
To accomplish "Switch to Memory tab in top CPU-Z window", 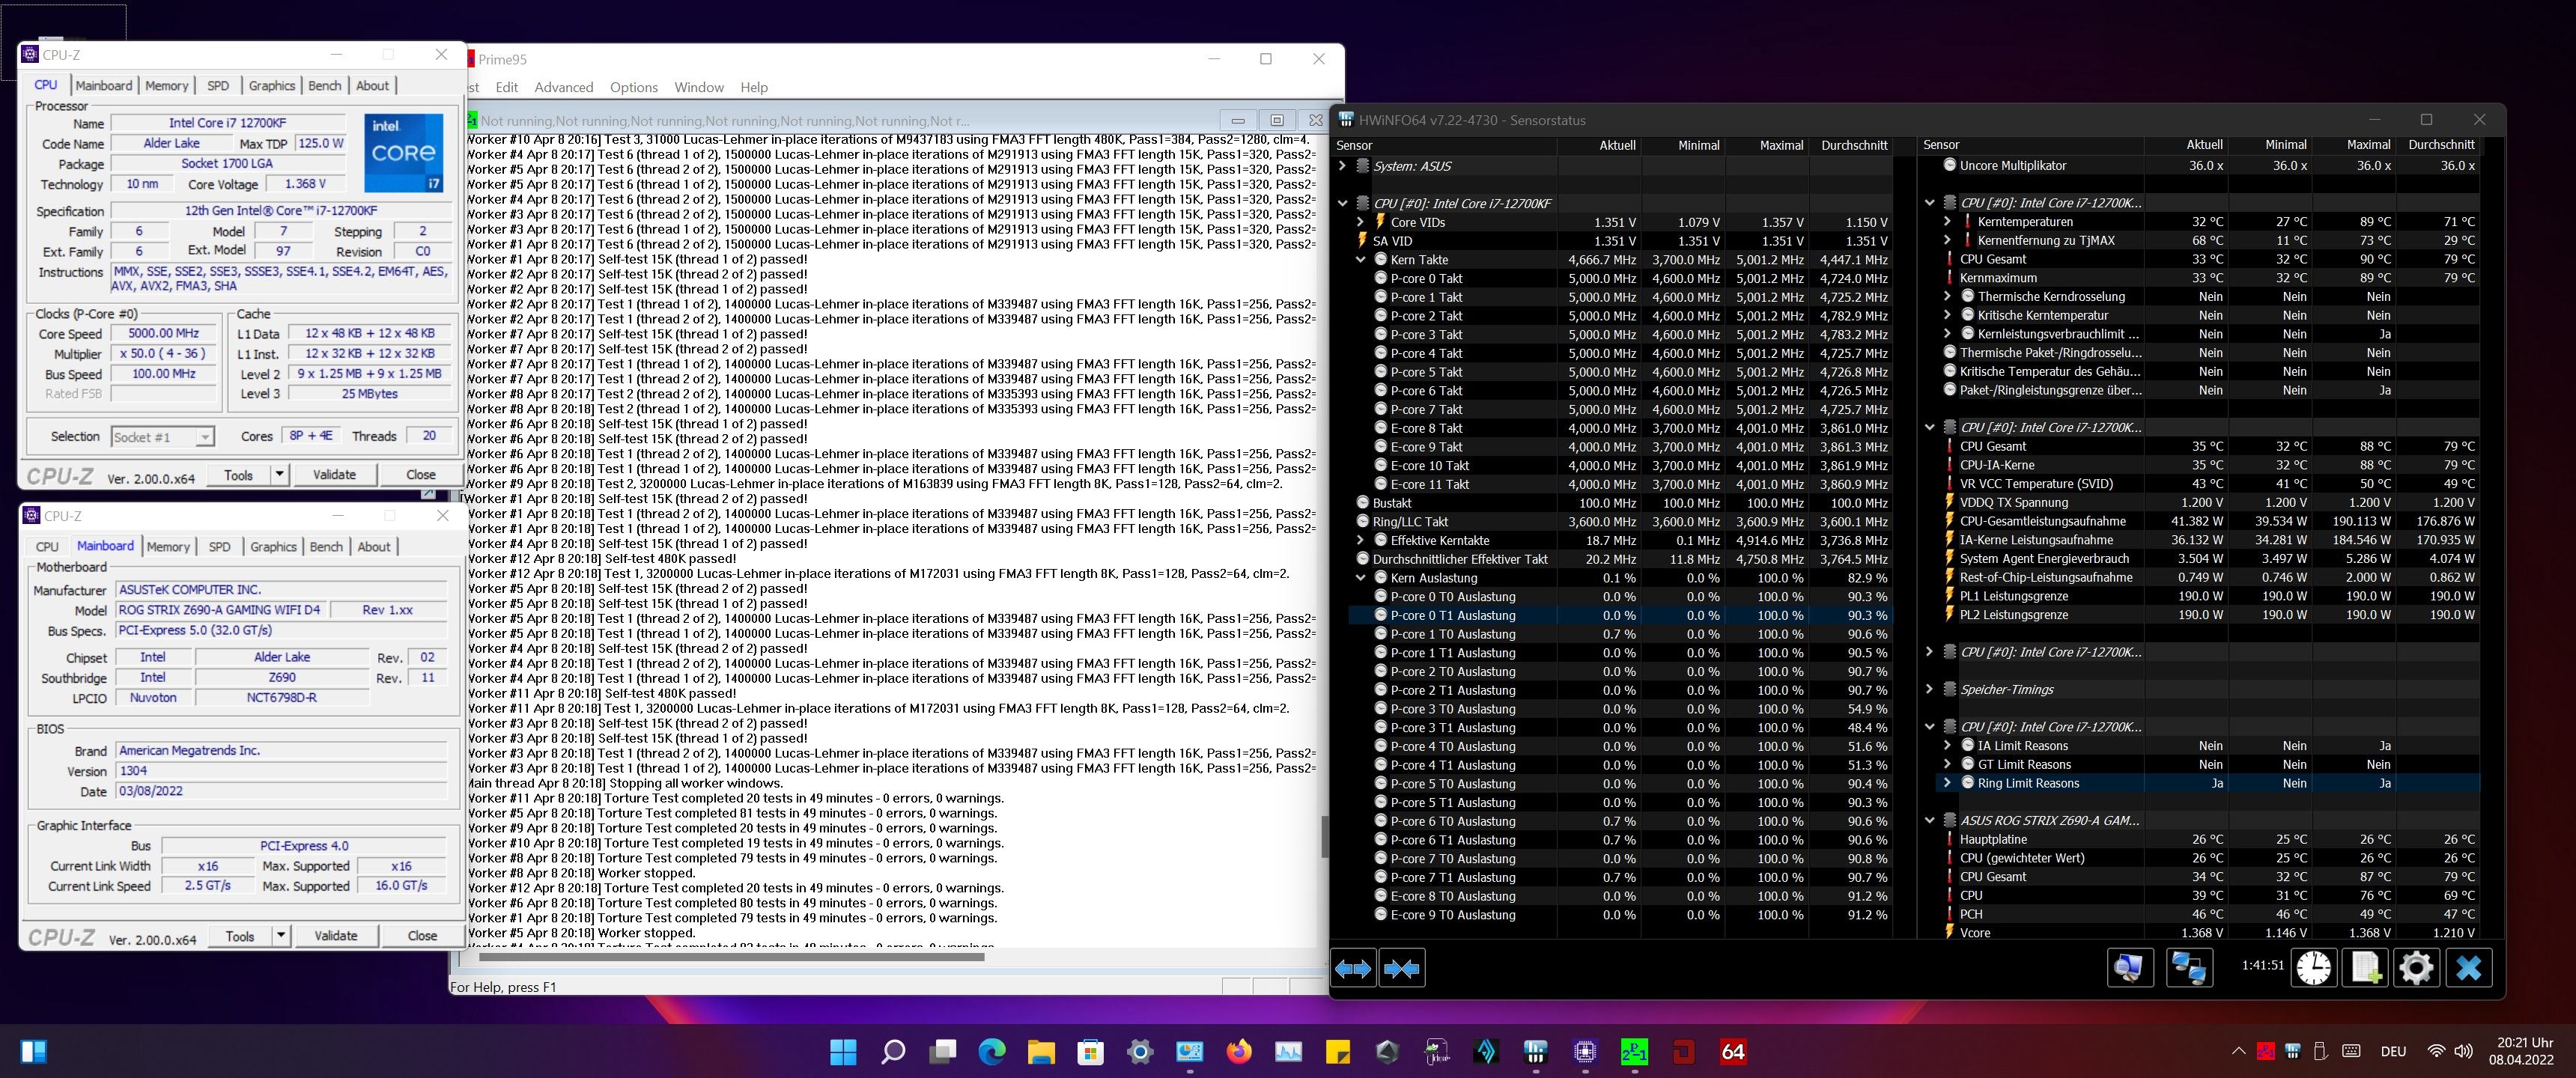I will point(166,86).
